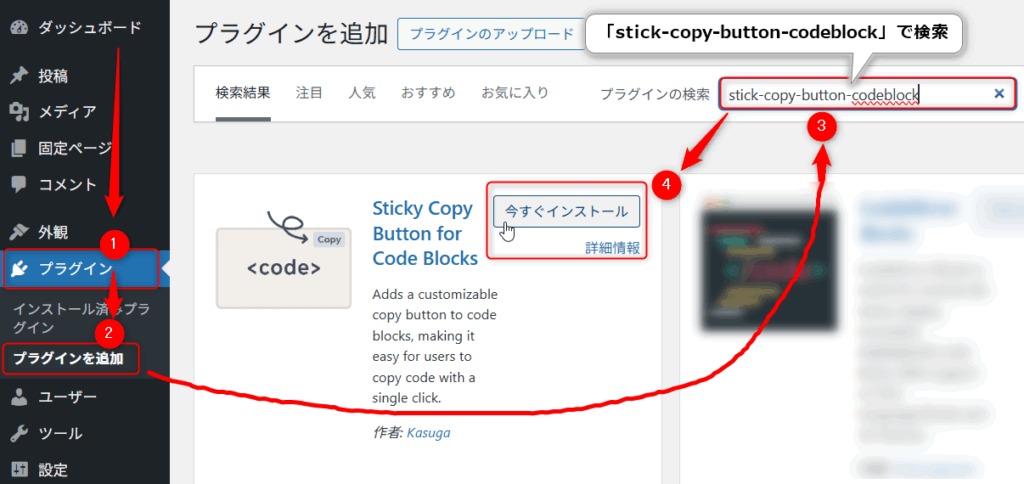This screenshot has height=484, width=1024.
Task: Open author link Kasuga
Action: click(428, 432)
